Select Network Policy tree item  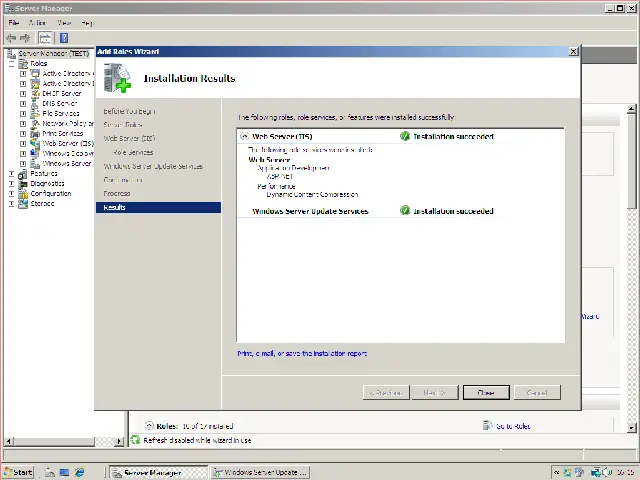pyautogui.click(x=68, y=123)
